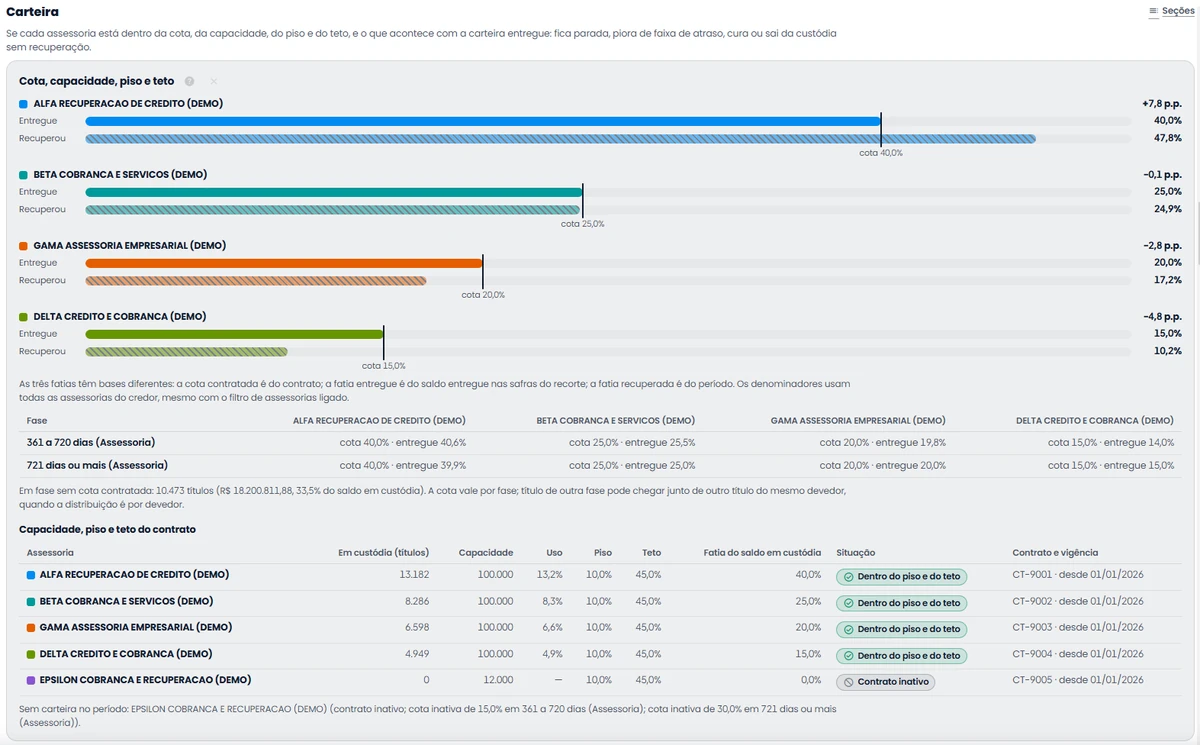Click the 'Contrato inativo' badge for EPSILON
Image resolution: width=1200 pixels, height=745 pixels.
(885, 682)
